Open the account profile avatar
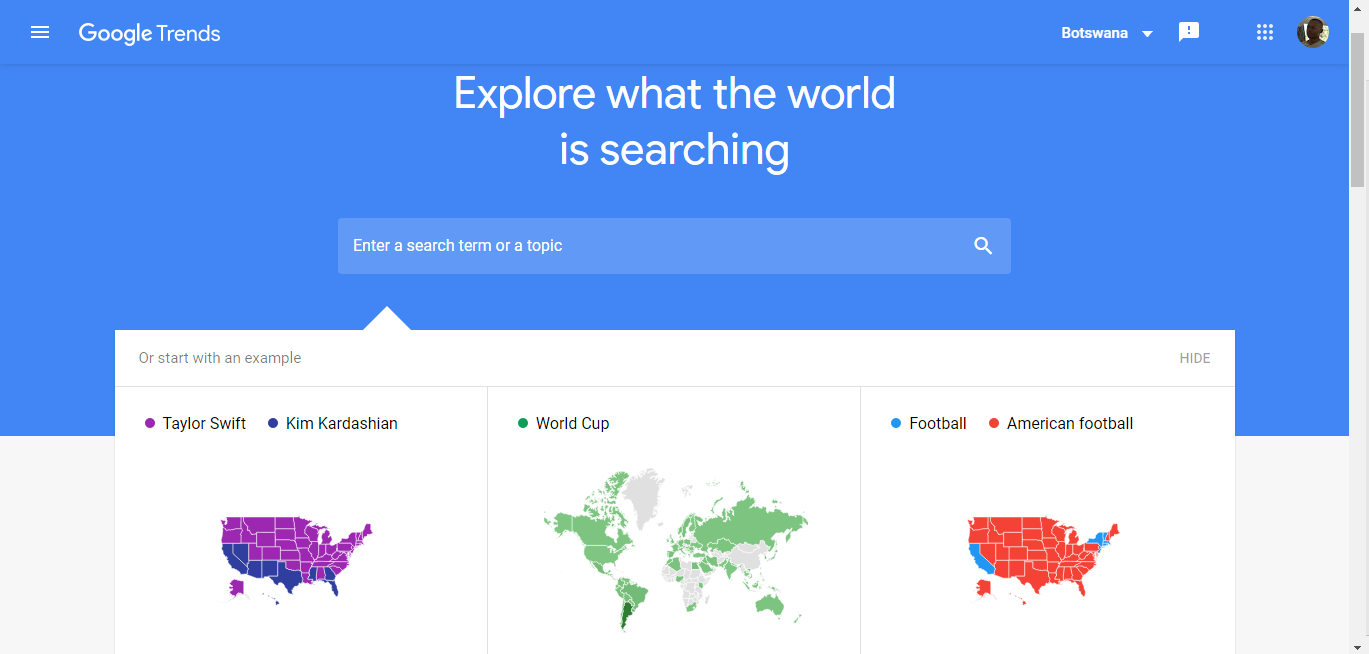This screenshot has width=1369, height=654. coord(1313,32)
